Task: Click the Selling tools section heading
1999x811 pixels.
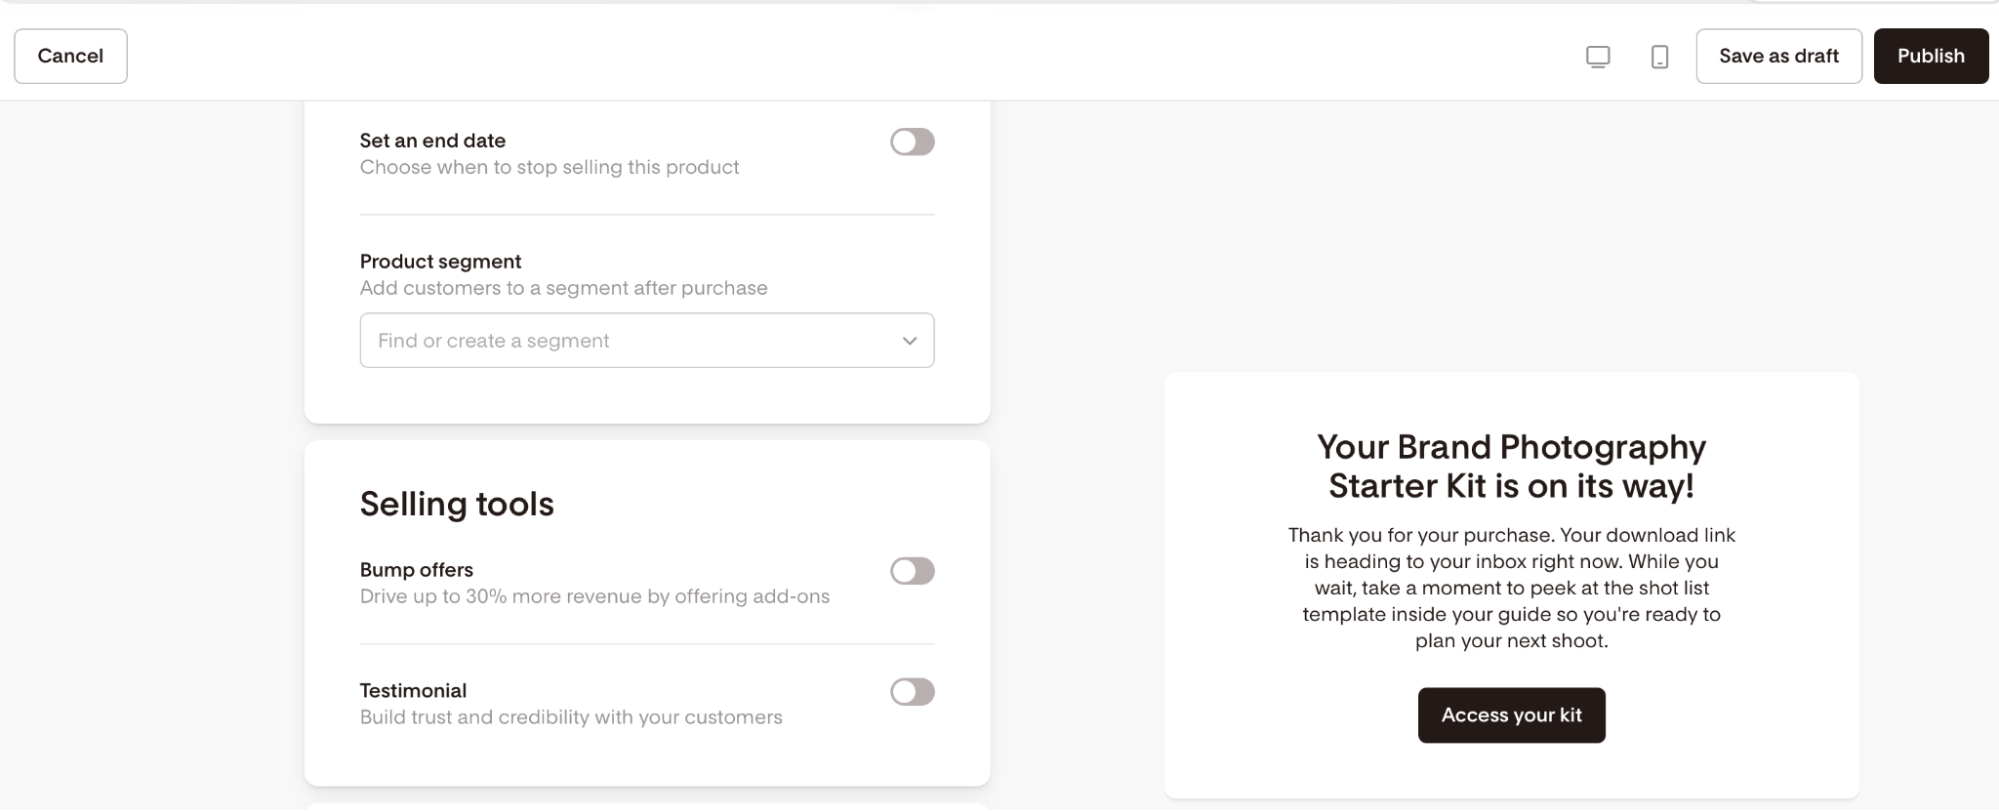Action: tap(457, 504)
